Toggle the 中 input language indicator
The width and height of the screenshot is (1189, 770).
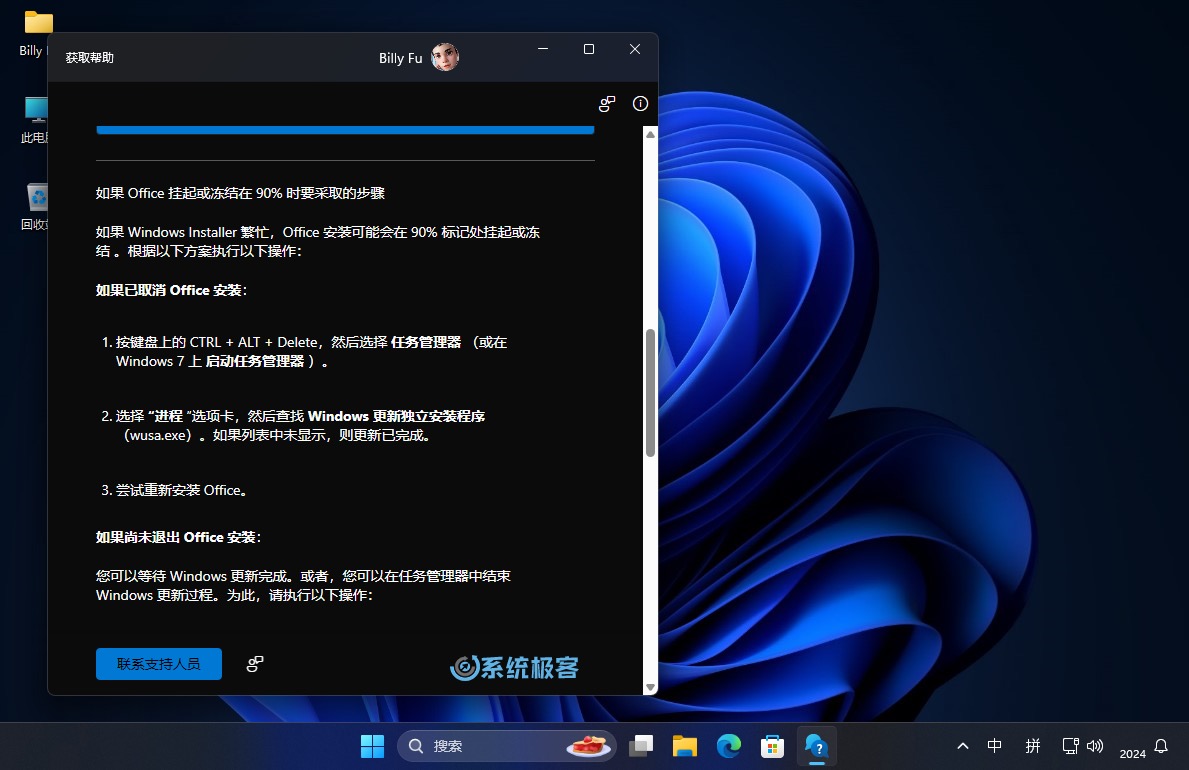click(994, 745)
